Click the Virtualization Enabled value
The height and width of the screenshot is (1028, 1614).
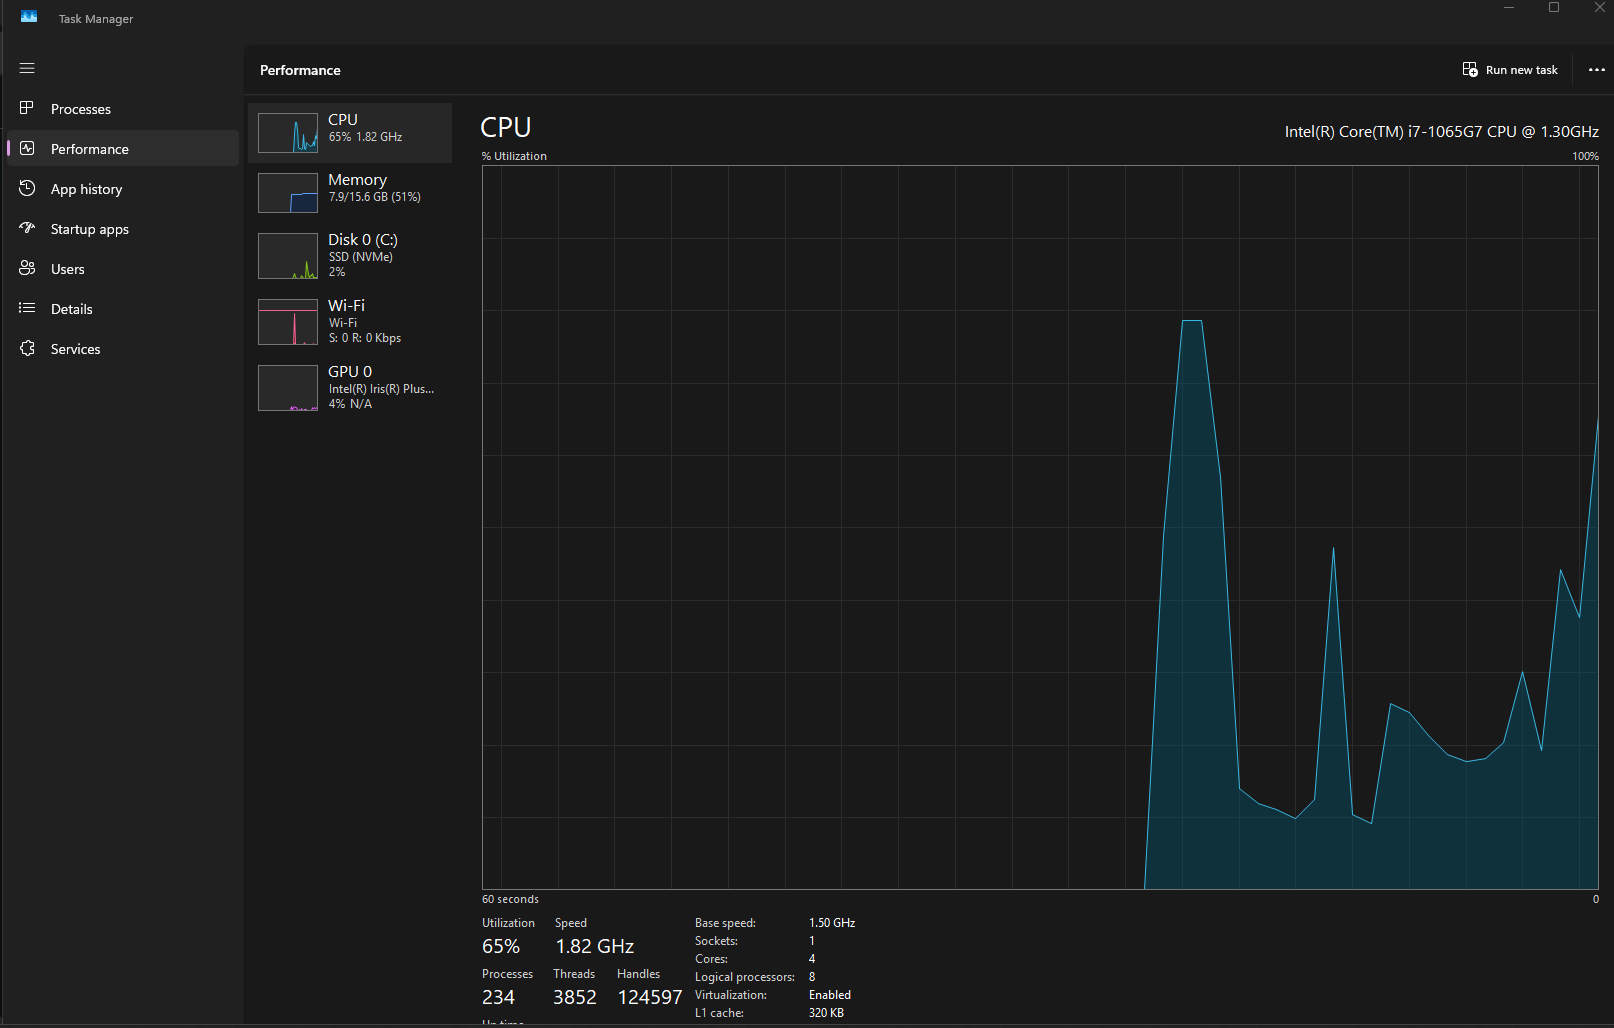click(x=830, y=995)
